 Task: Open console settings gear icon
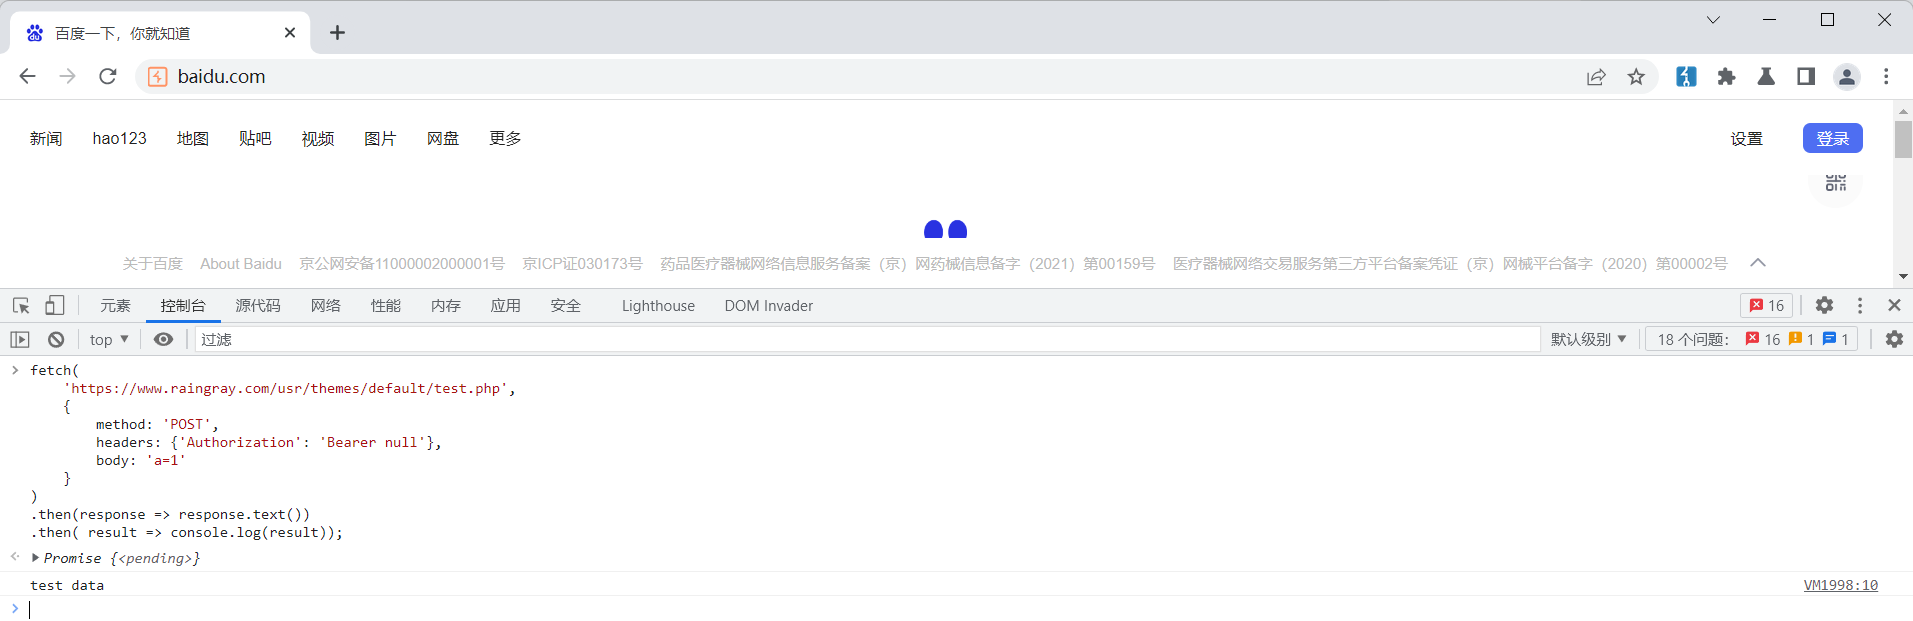coord(1894,340)
